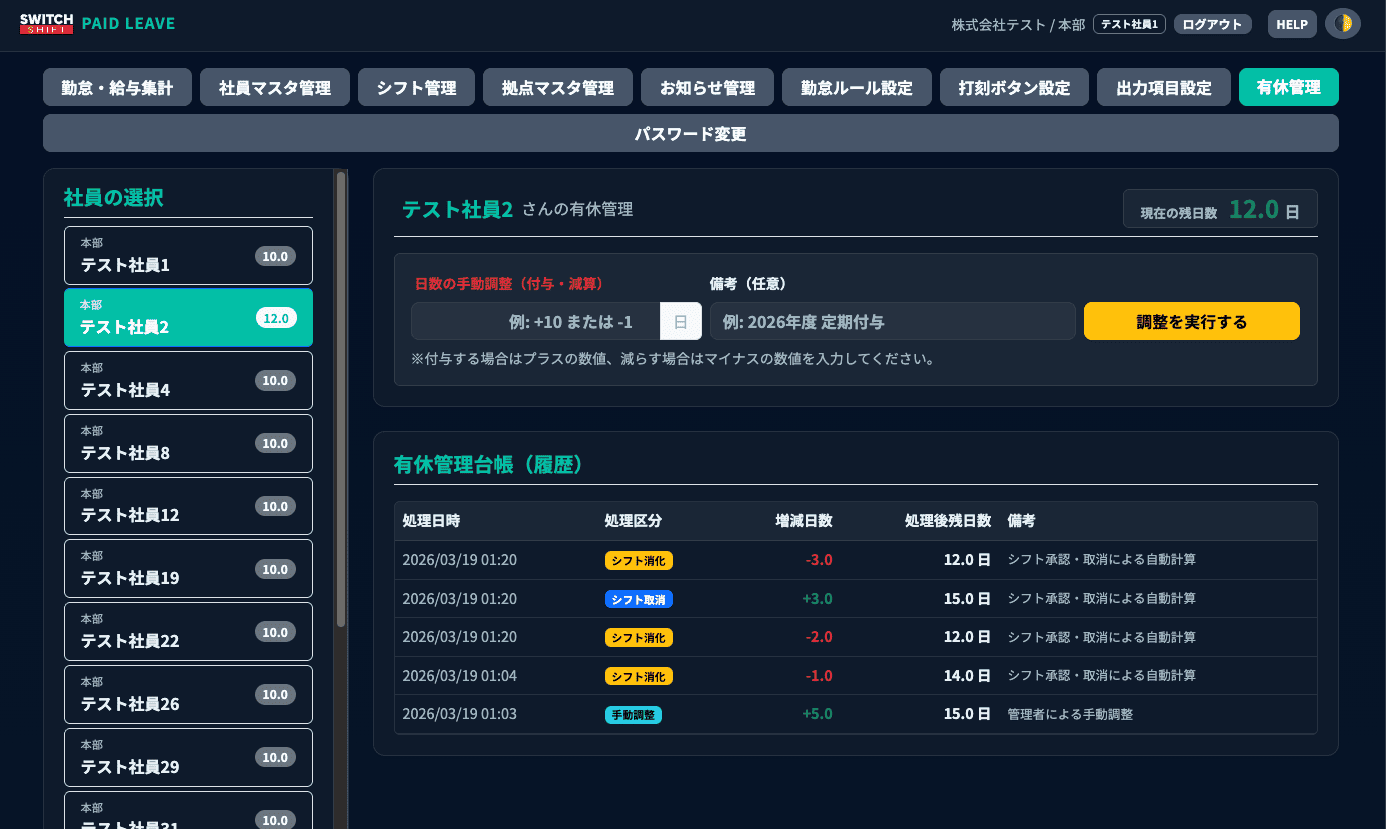Open the パスワード変更 page

coord(690,132)
